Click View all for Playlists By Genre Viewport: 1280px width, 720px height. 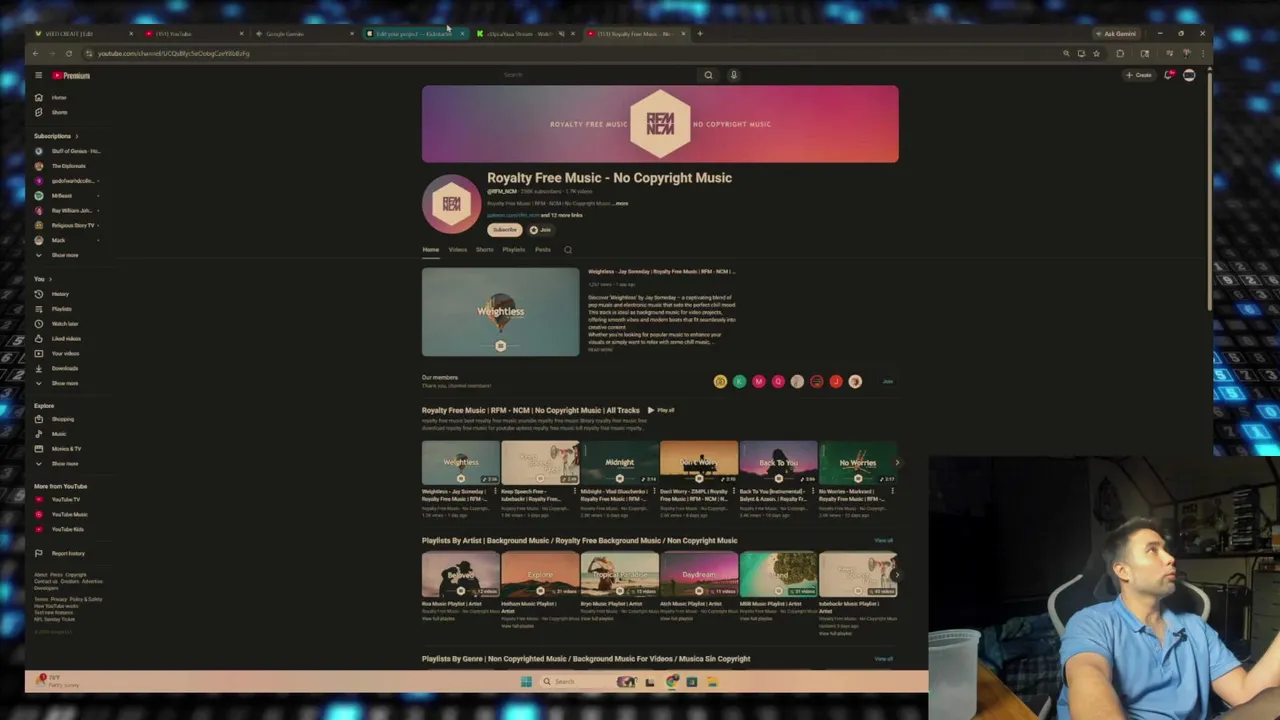pos(883,659)
